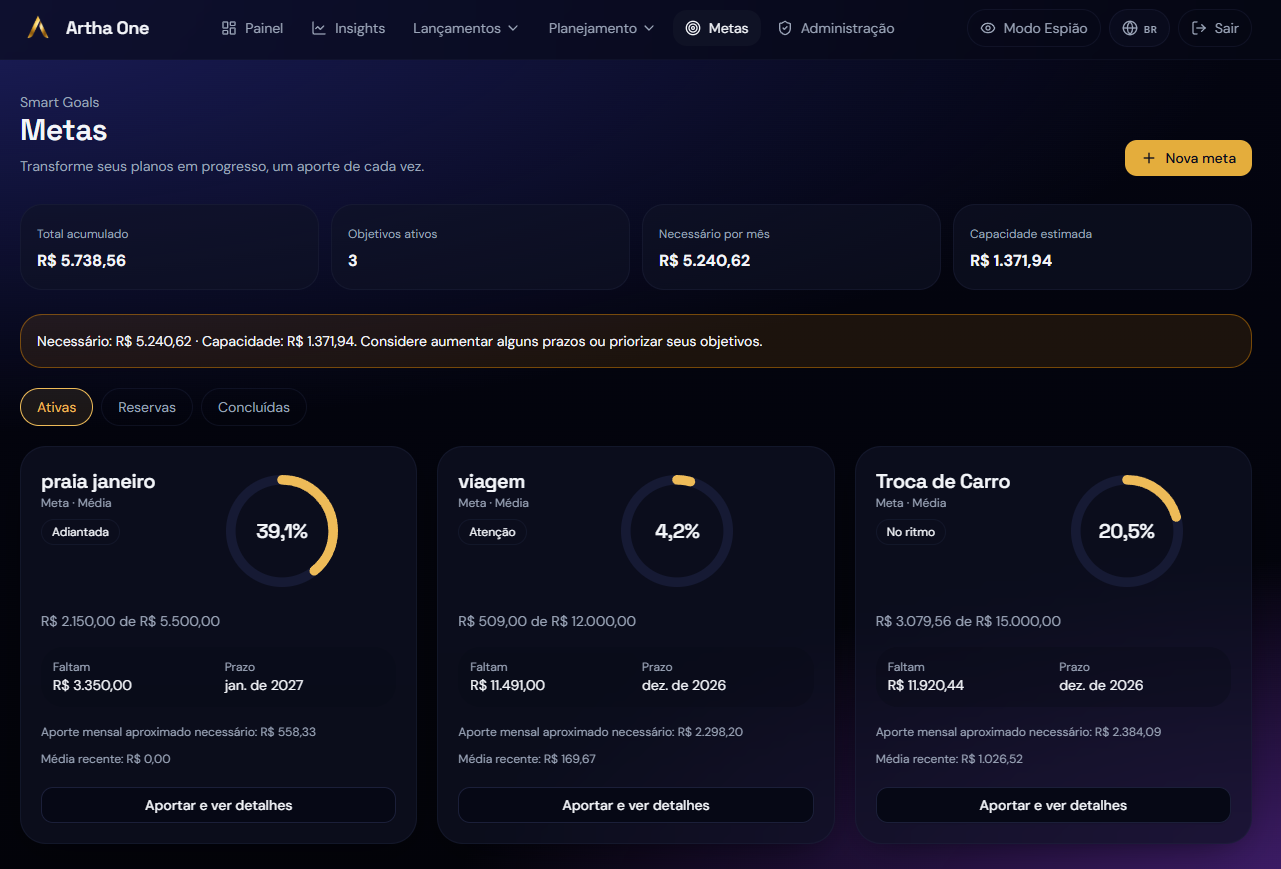Viewport: 1281px width, 869px height.
Task: Open details for Troca de Carro goal
Action: coord(1053,805)
